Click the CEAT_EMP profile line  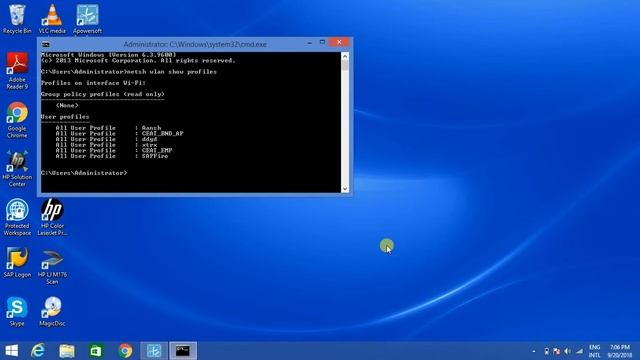tap(114, 150)
